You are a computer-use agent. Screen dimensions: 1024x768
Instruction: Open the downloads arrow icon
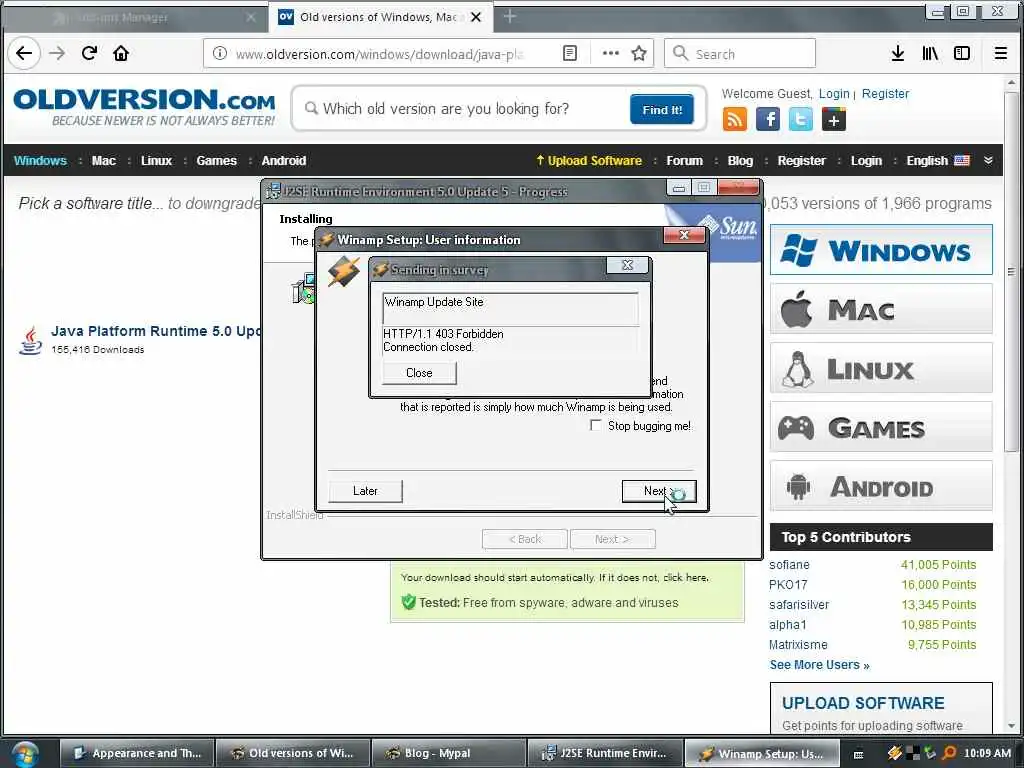898,54
